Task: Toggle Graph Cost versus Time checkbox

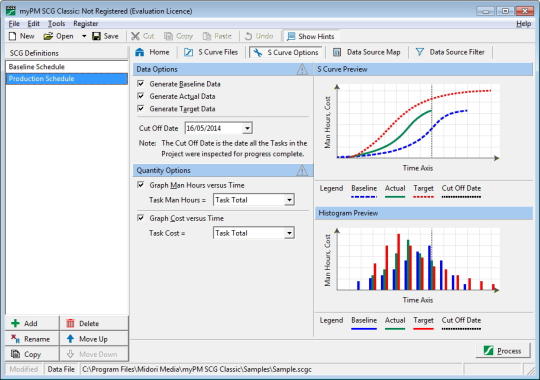Action: [x=141, y=218]
